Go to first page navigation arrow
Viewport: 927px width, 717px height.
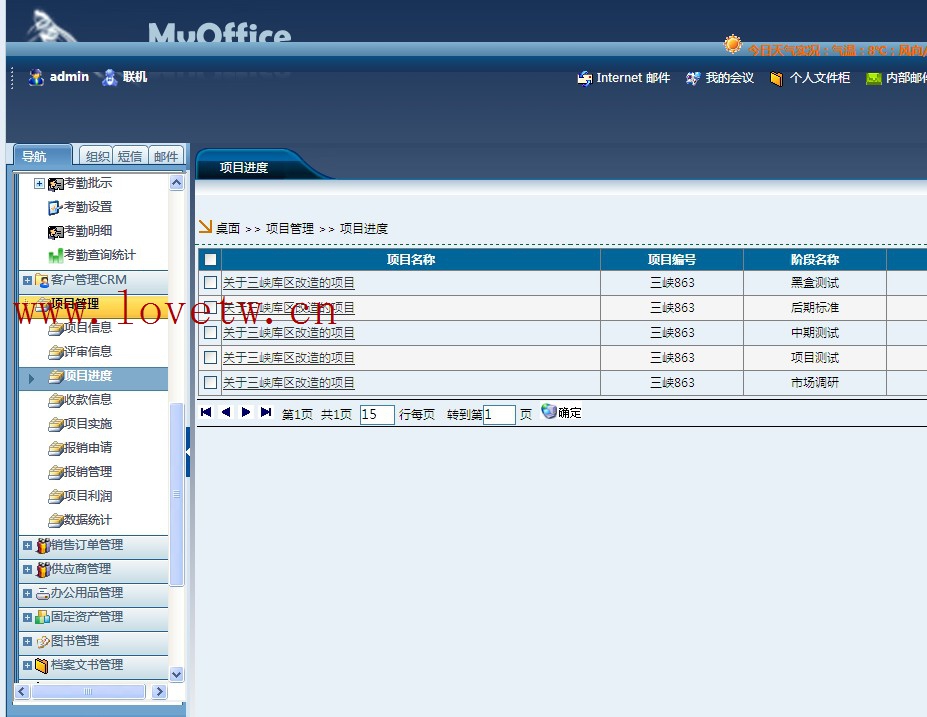(x=206, y=412)
